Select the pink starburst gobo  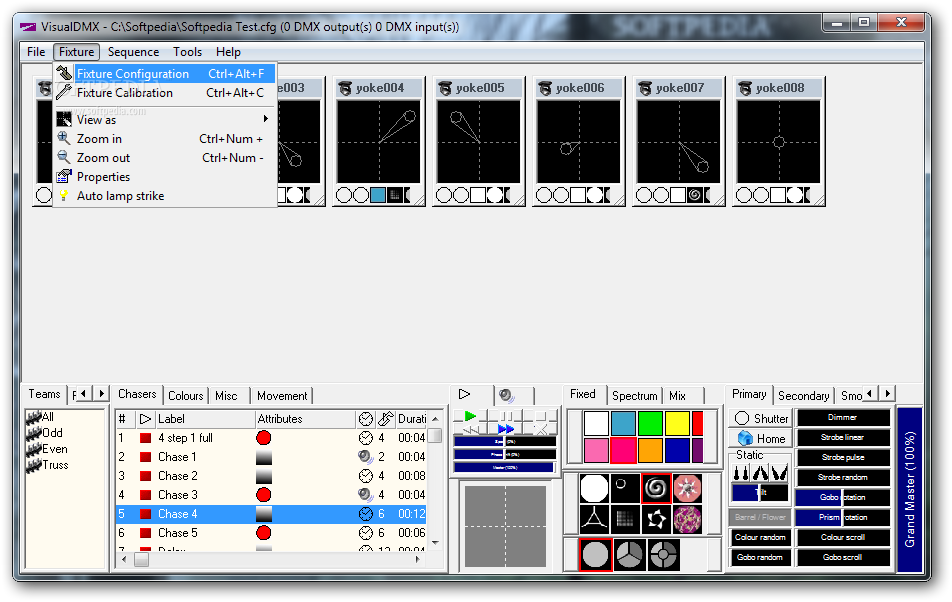pos(687,489)
